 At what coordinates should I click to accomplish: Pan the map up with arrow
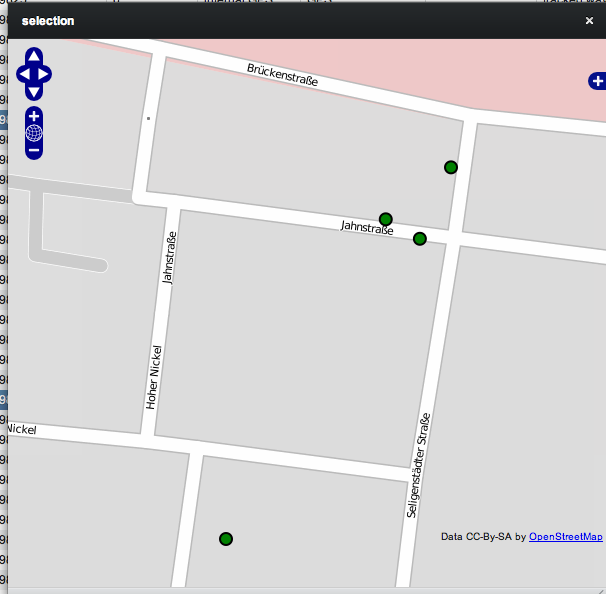(x=34, y=58)
